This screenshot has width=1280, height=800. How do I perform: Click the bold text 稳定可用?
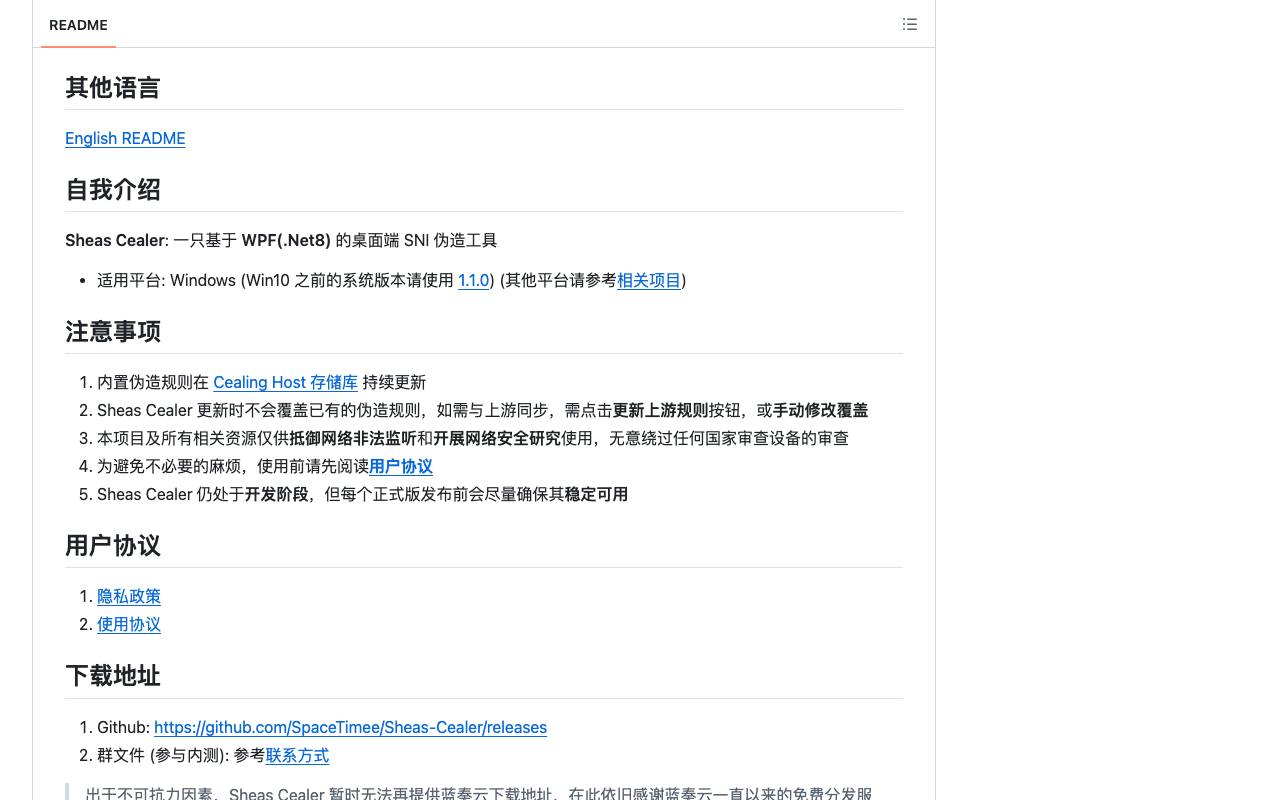pyautogui.click(x=596, y=494)
